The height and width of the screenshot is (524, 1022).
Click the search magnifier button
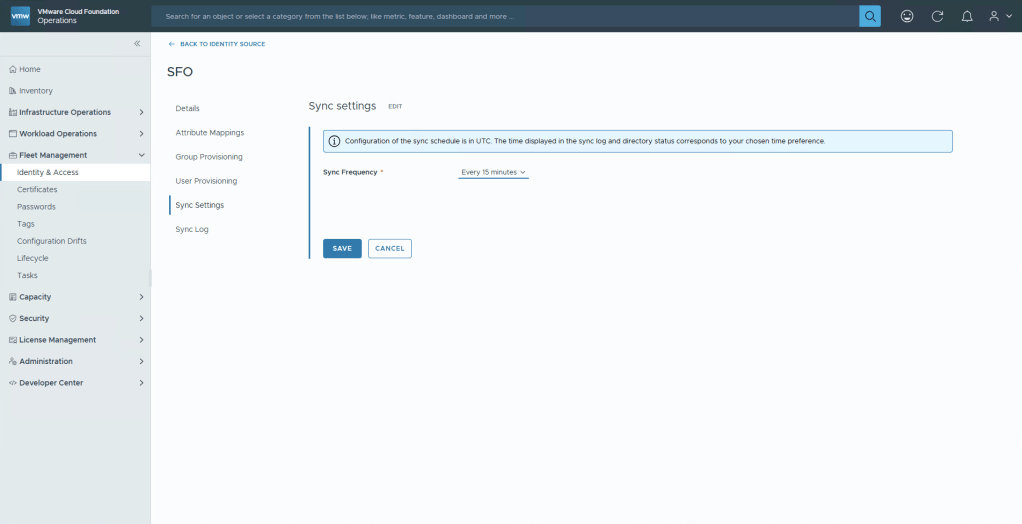870,16
